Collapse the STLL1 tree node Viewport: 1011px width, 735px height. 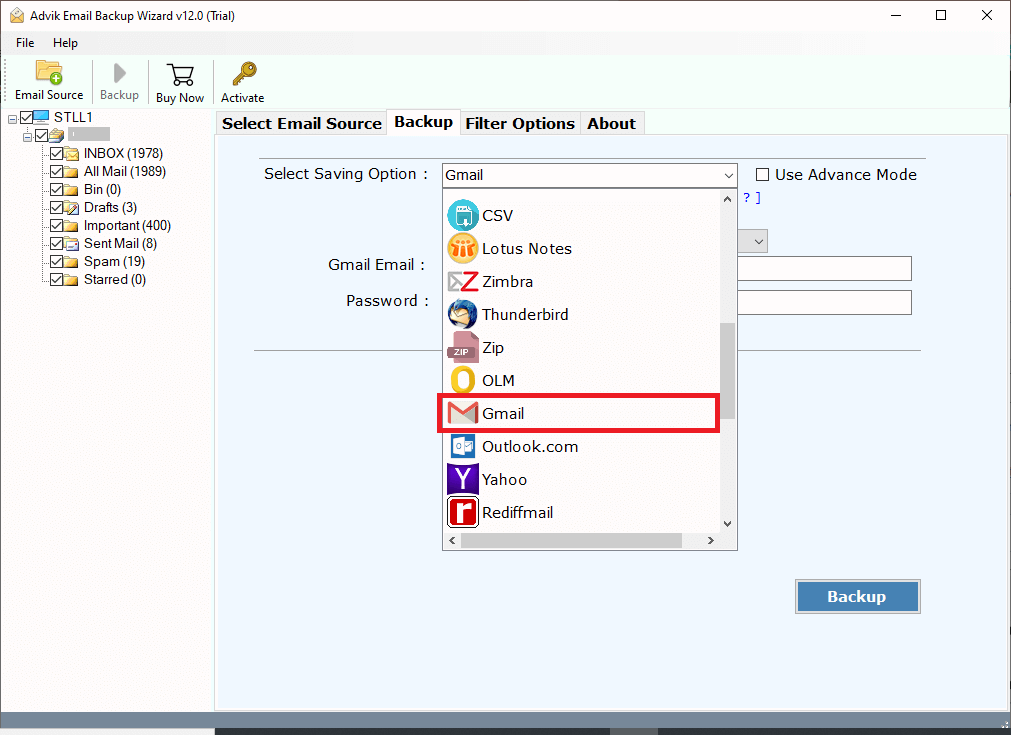(x=12, y=119)
